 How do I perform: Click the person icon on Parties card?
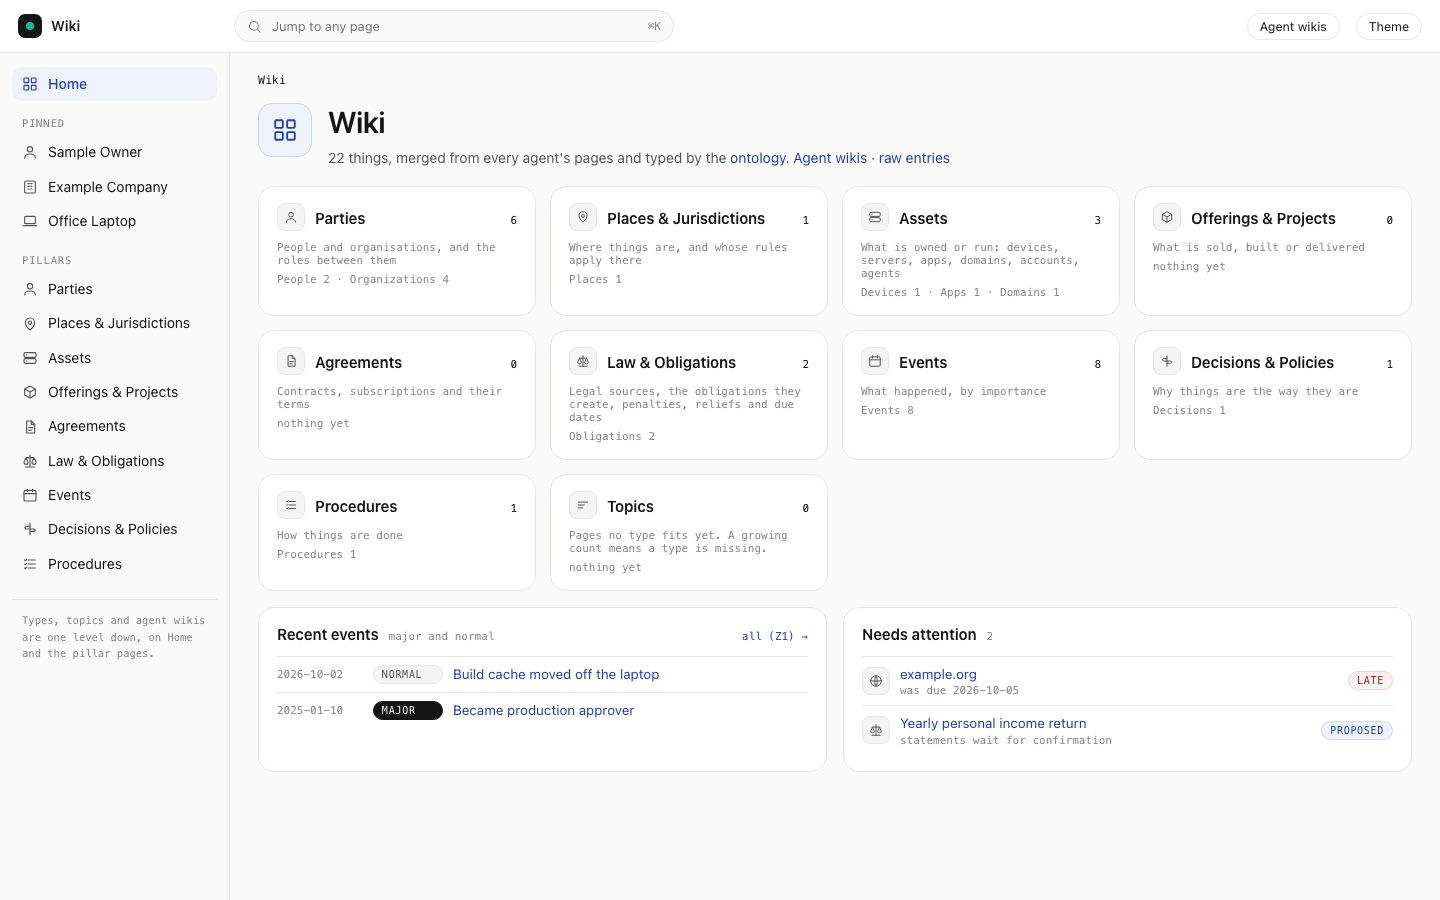tap(291, 217)
